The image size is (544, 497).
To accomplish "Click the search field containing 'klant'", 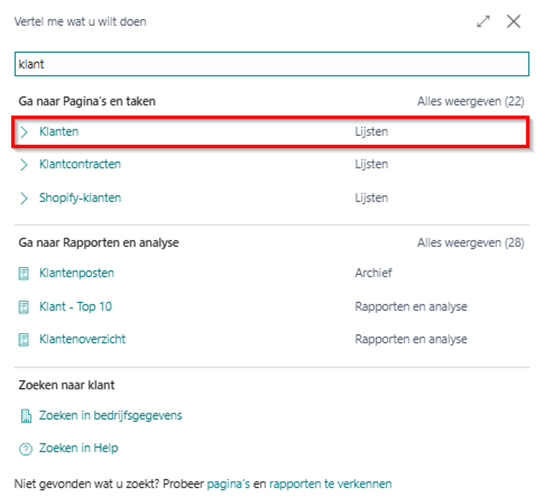I will [272, 64].
